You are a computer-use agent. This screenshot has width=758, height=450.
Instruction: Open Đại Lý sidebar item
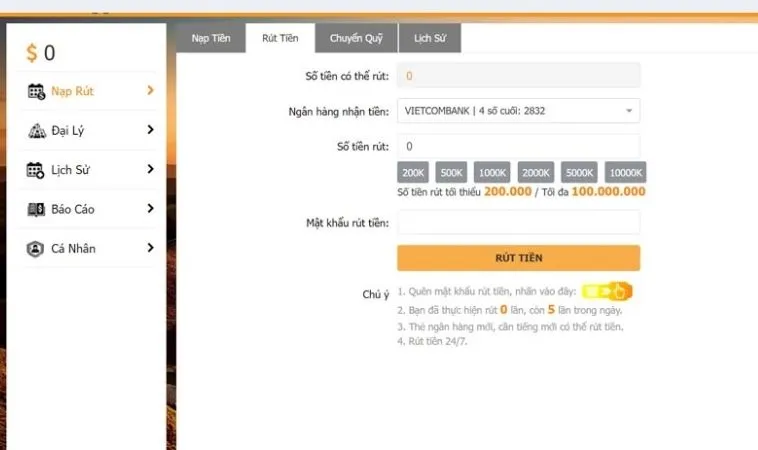(90, 131)
